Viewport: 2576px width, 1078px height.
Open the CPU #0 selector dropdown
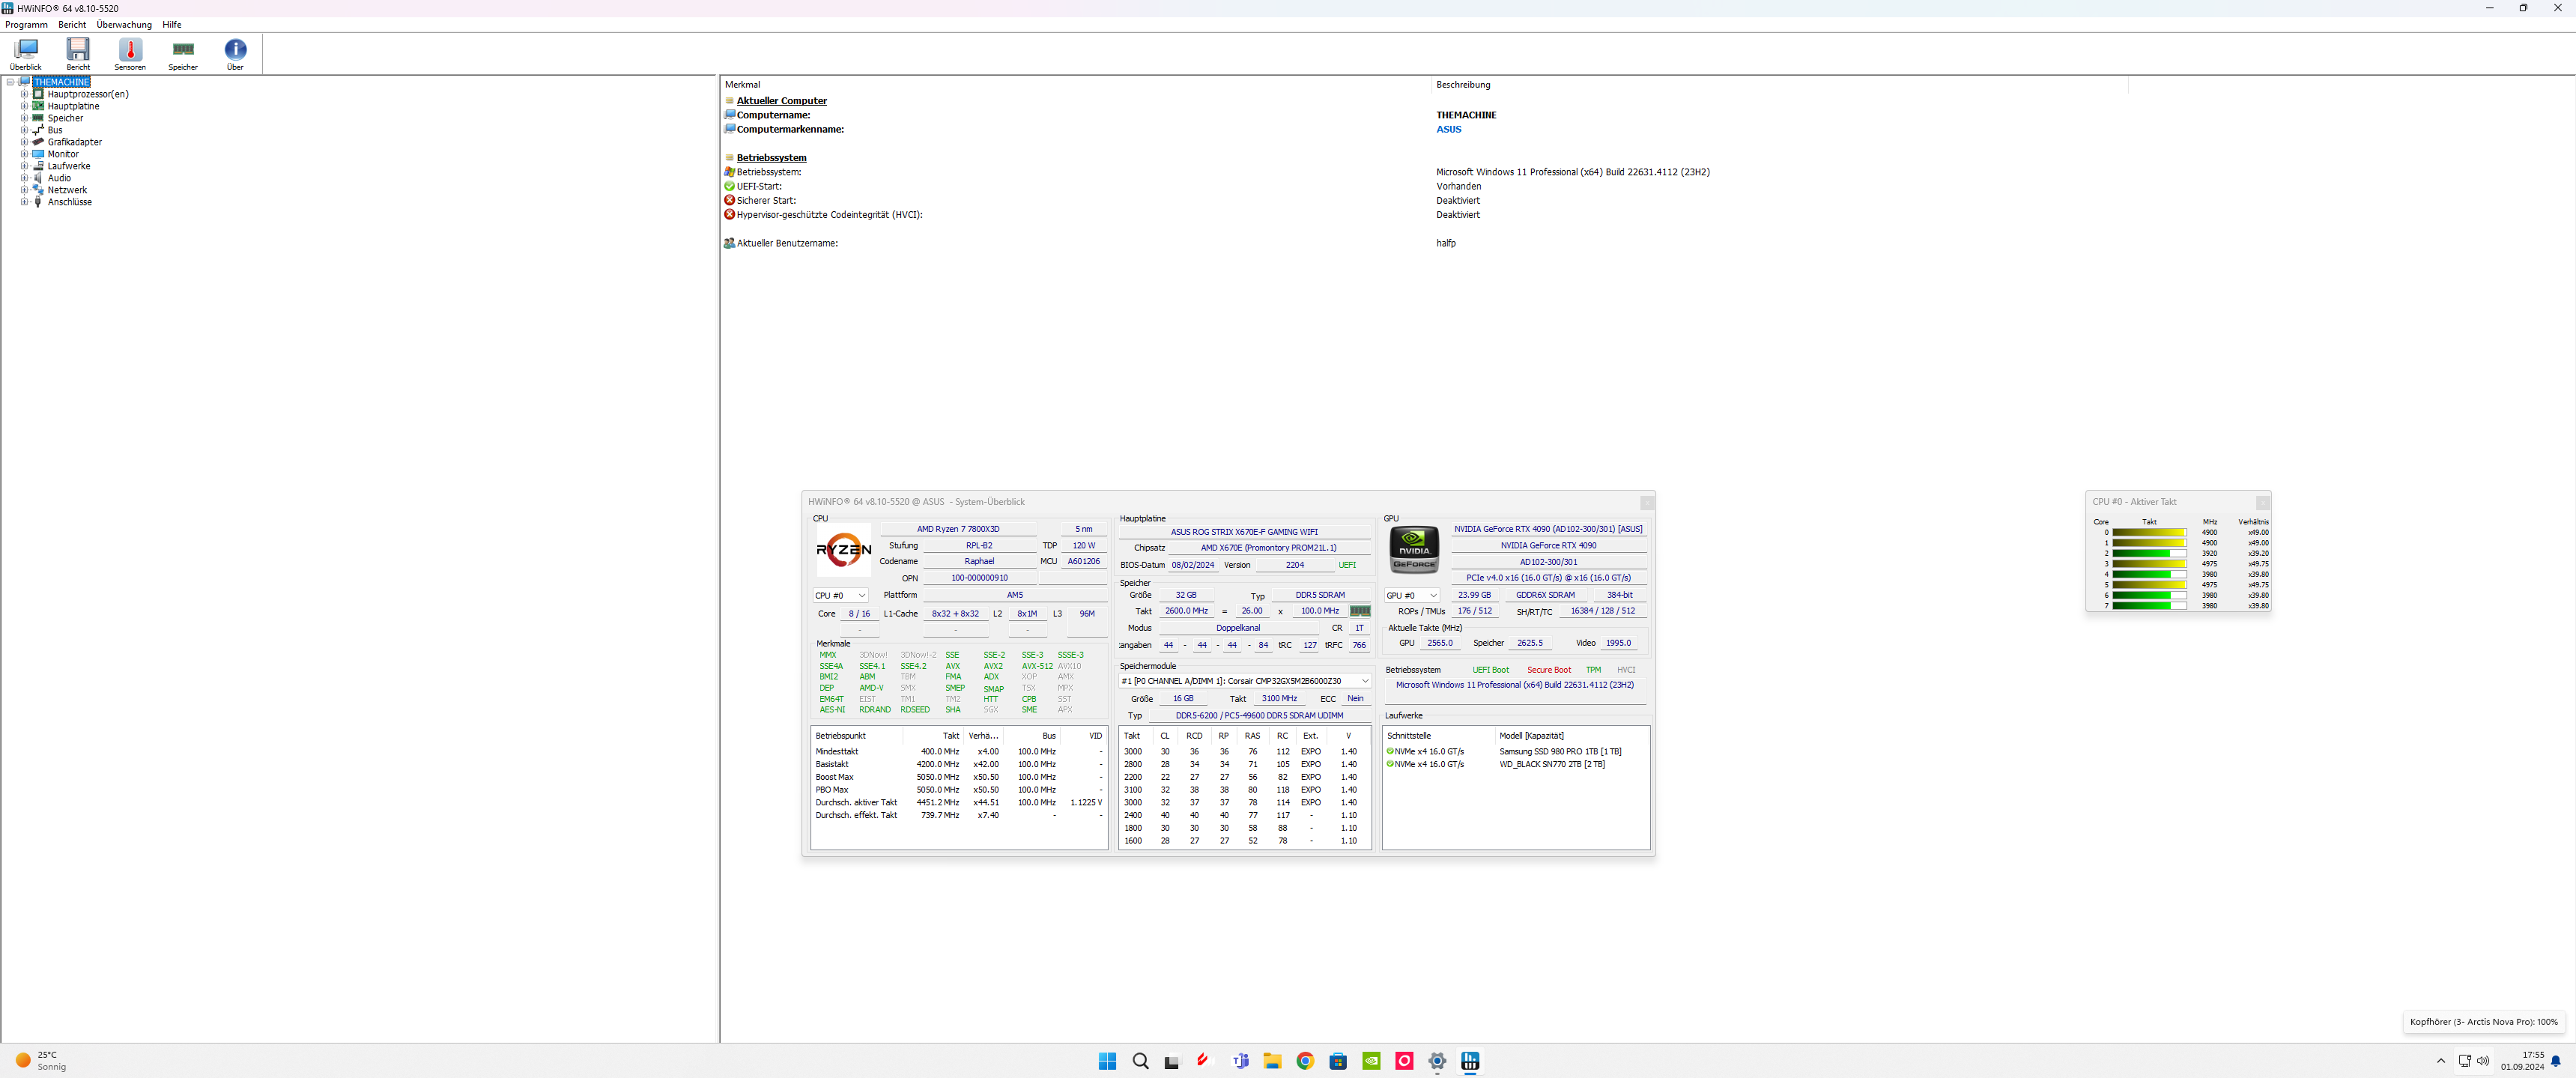coord(840,595)
